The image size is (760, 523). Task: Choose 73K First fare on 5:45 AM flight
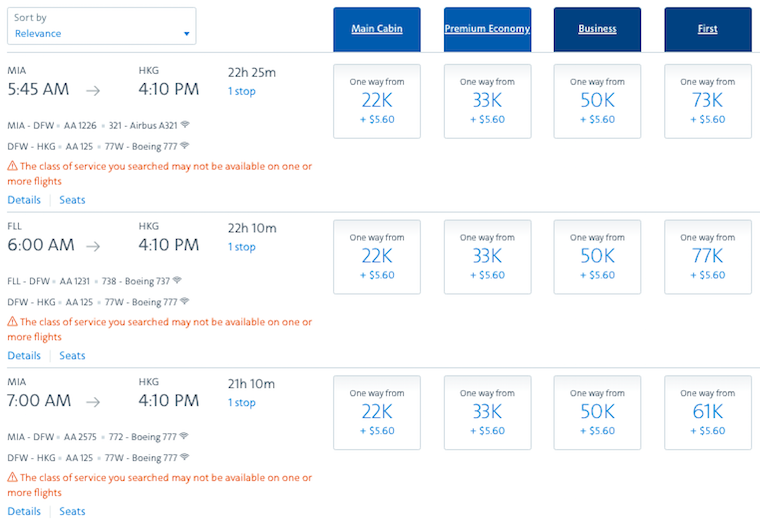point(708,101)
